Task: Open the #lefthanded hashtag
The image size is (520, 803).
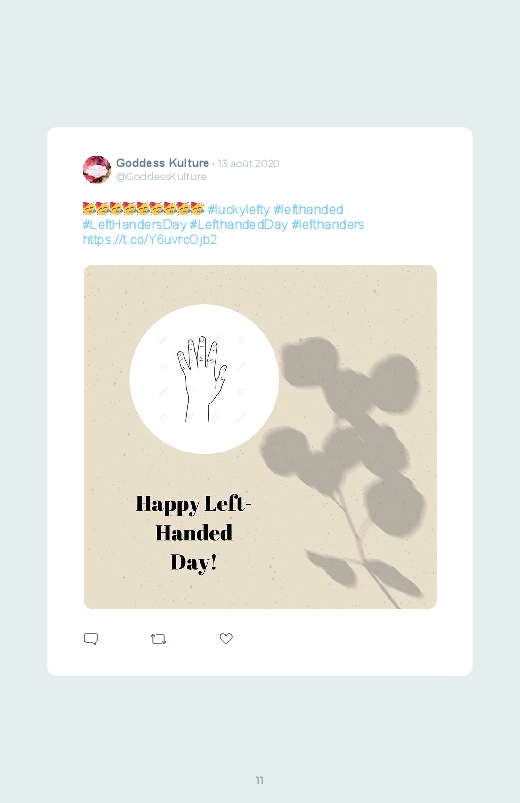Action: (308, 209)
